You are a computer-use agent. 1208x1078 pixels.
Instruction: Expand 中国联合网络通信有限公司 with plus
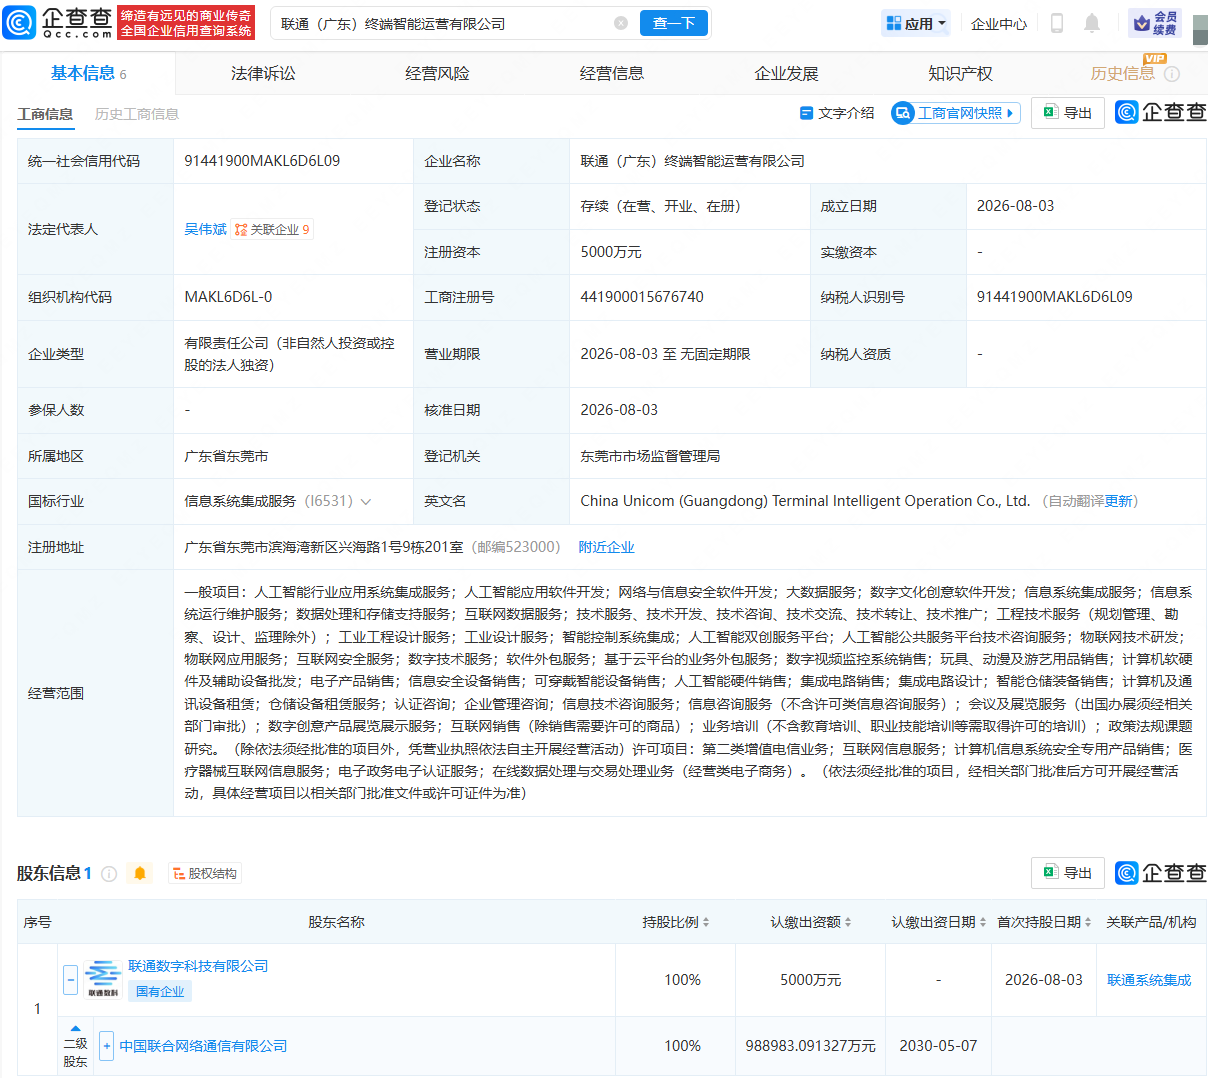coord(107,1046)
